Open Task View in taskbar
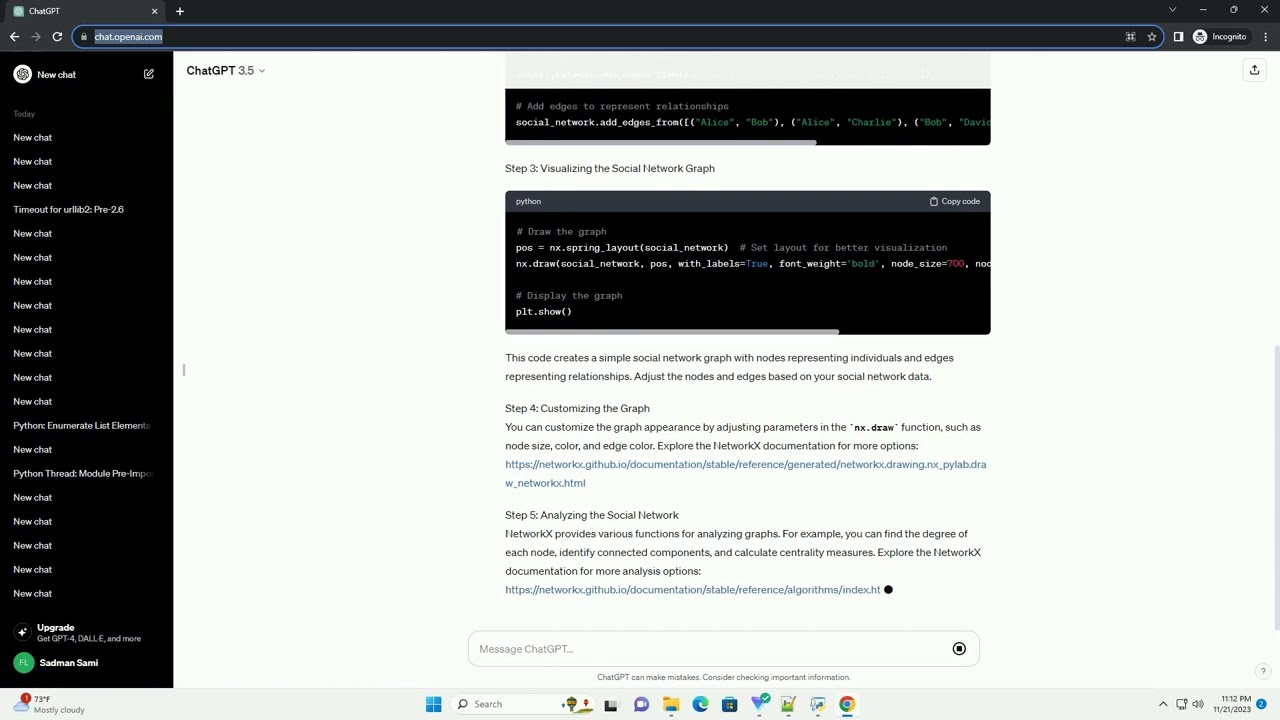This screenshot has width=1280, height=720. click(611, 704)
